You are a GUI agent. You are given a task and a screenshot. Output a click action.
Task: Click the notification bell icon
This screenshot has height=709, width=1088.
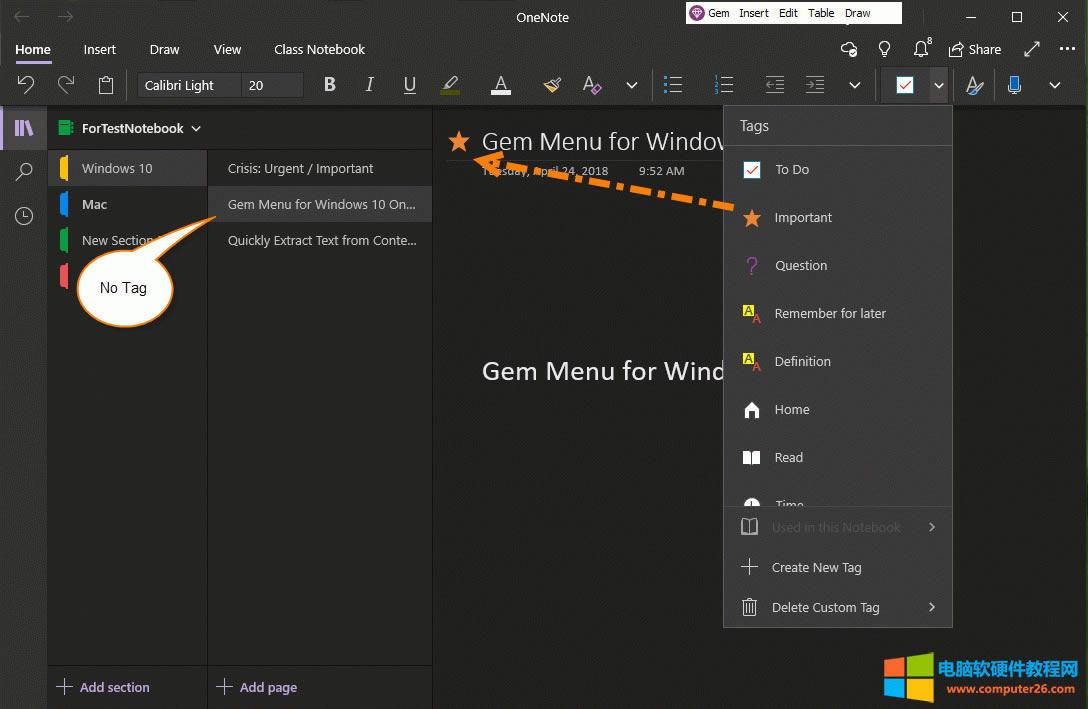(920, 49)
